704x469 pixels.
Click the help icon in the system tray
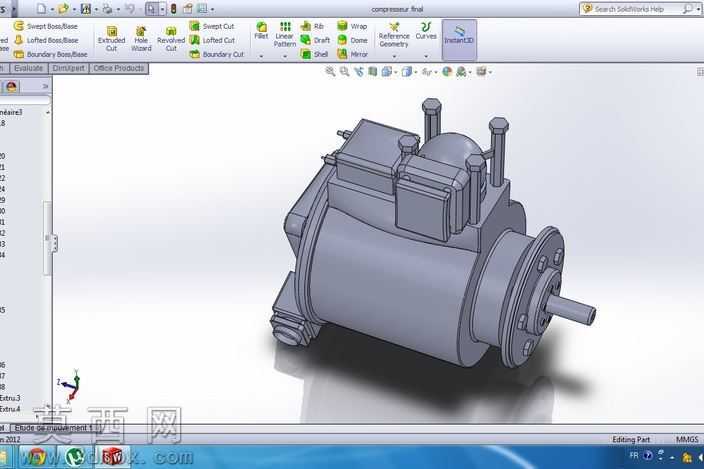[x=647, y=456]
